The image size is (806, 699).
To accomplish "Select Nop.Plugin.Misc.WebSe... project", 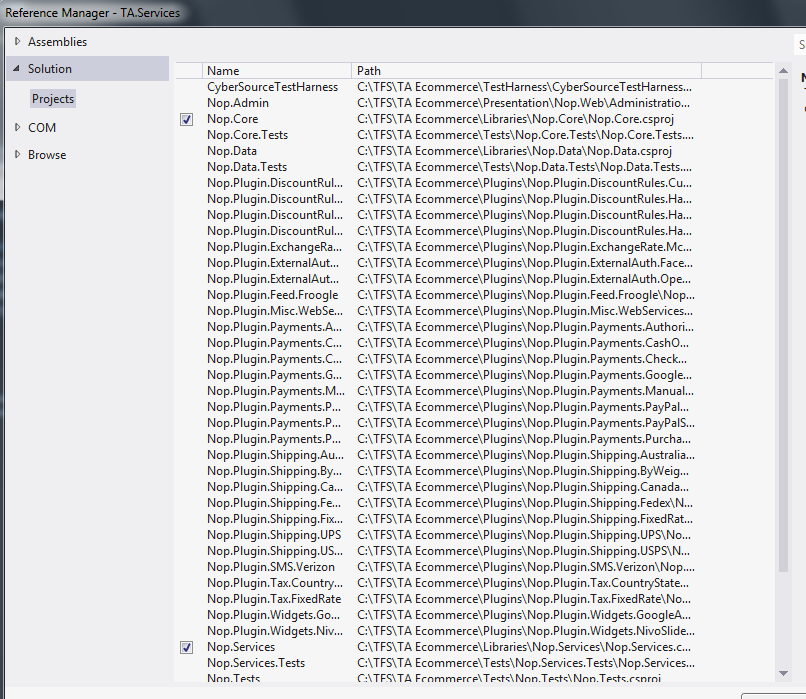I will [x=275, y=310].
